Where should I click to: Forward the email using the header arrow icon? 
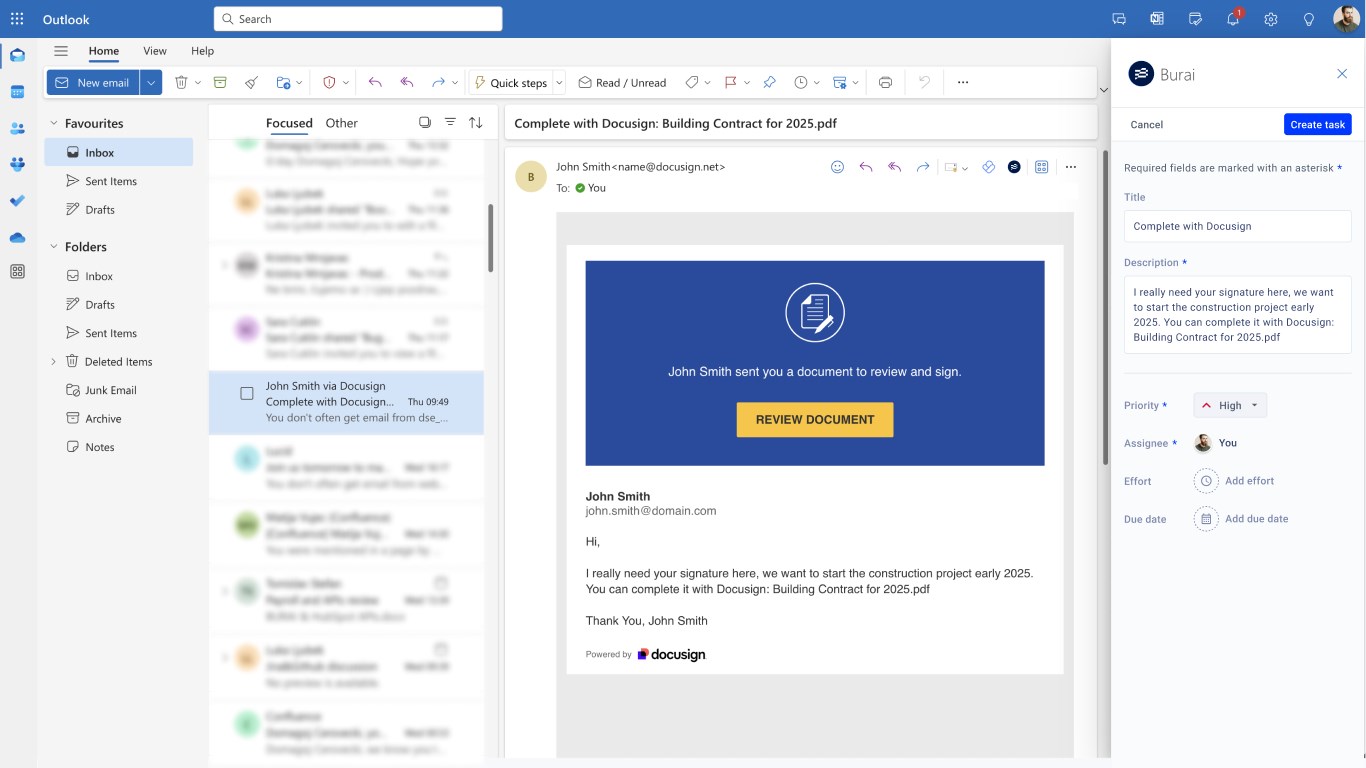click(x=923, y=167)
